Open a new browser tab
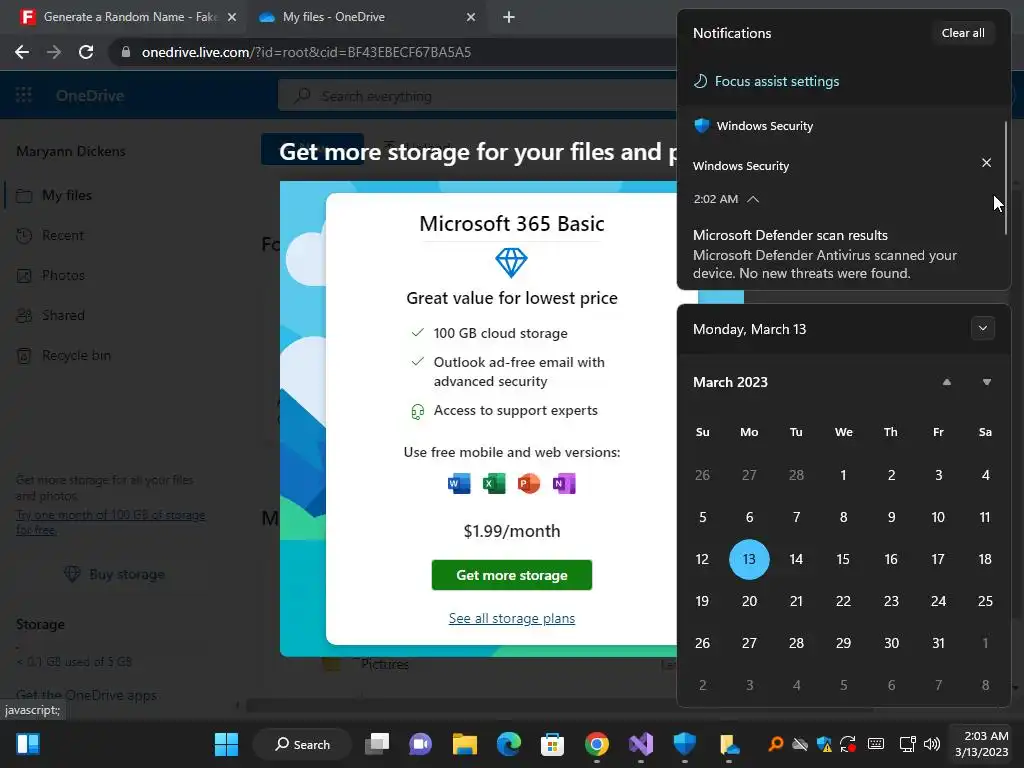This screenshot has width=1024, height=768. pos(509,17)
